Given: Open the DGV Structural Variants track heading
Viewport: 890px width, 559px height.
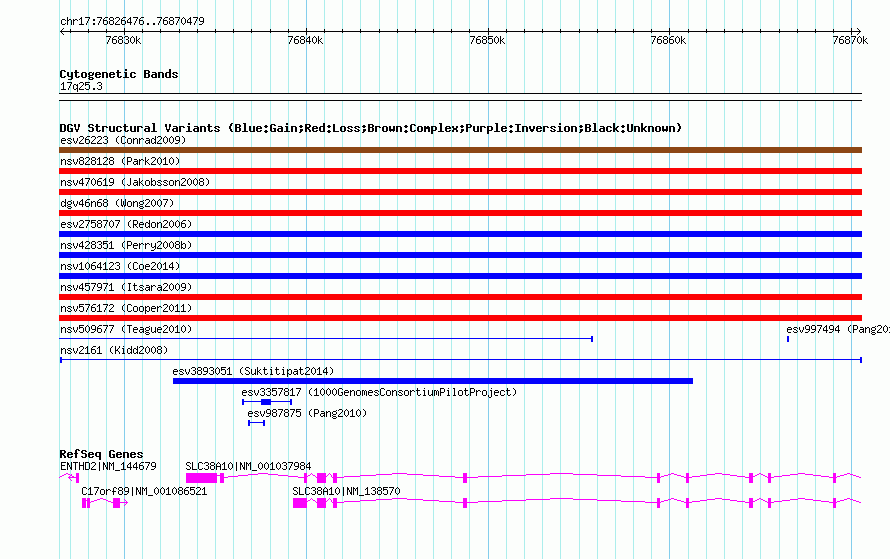Looking at the screenshot, I should [x=371, y=128].
